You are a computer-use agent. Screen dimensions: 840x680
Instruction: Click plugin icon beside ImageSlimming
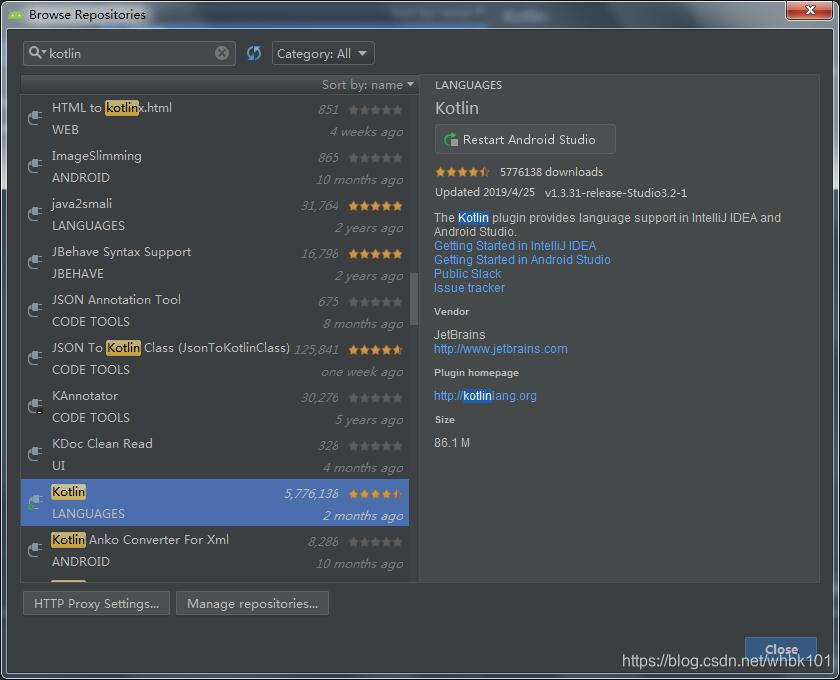[x=35, y=166]
